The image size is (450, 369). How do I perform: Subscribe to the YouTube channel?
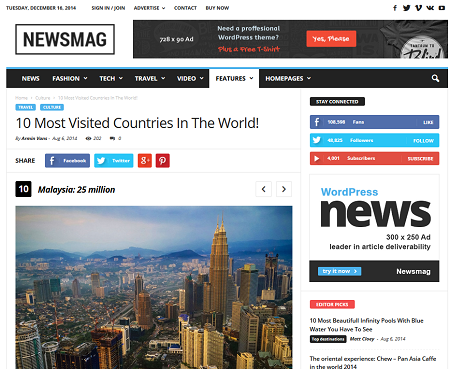point(420,159)
